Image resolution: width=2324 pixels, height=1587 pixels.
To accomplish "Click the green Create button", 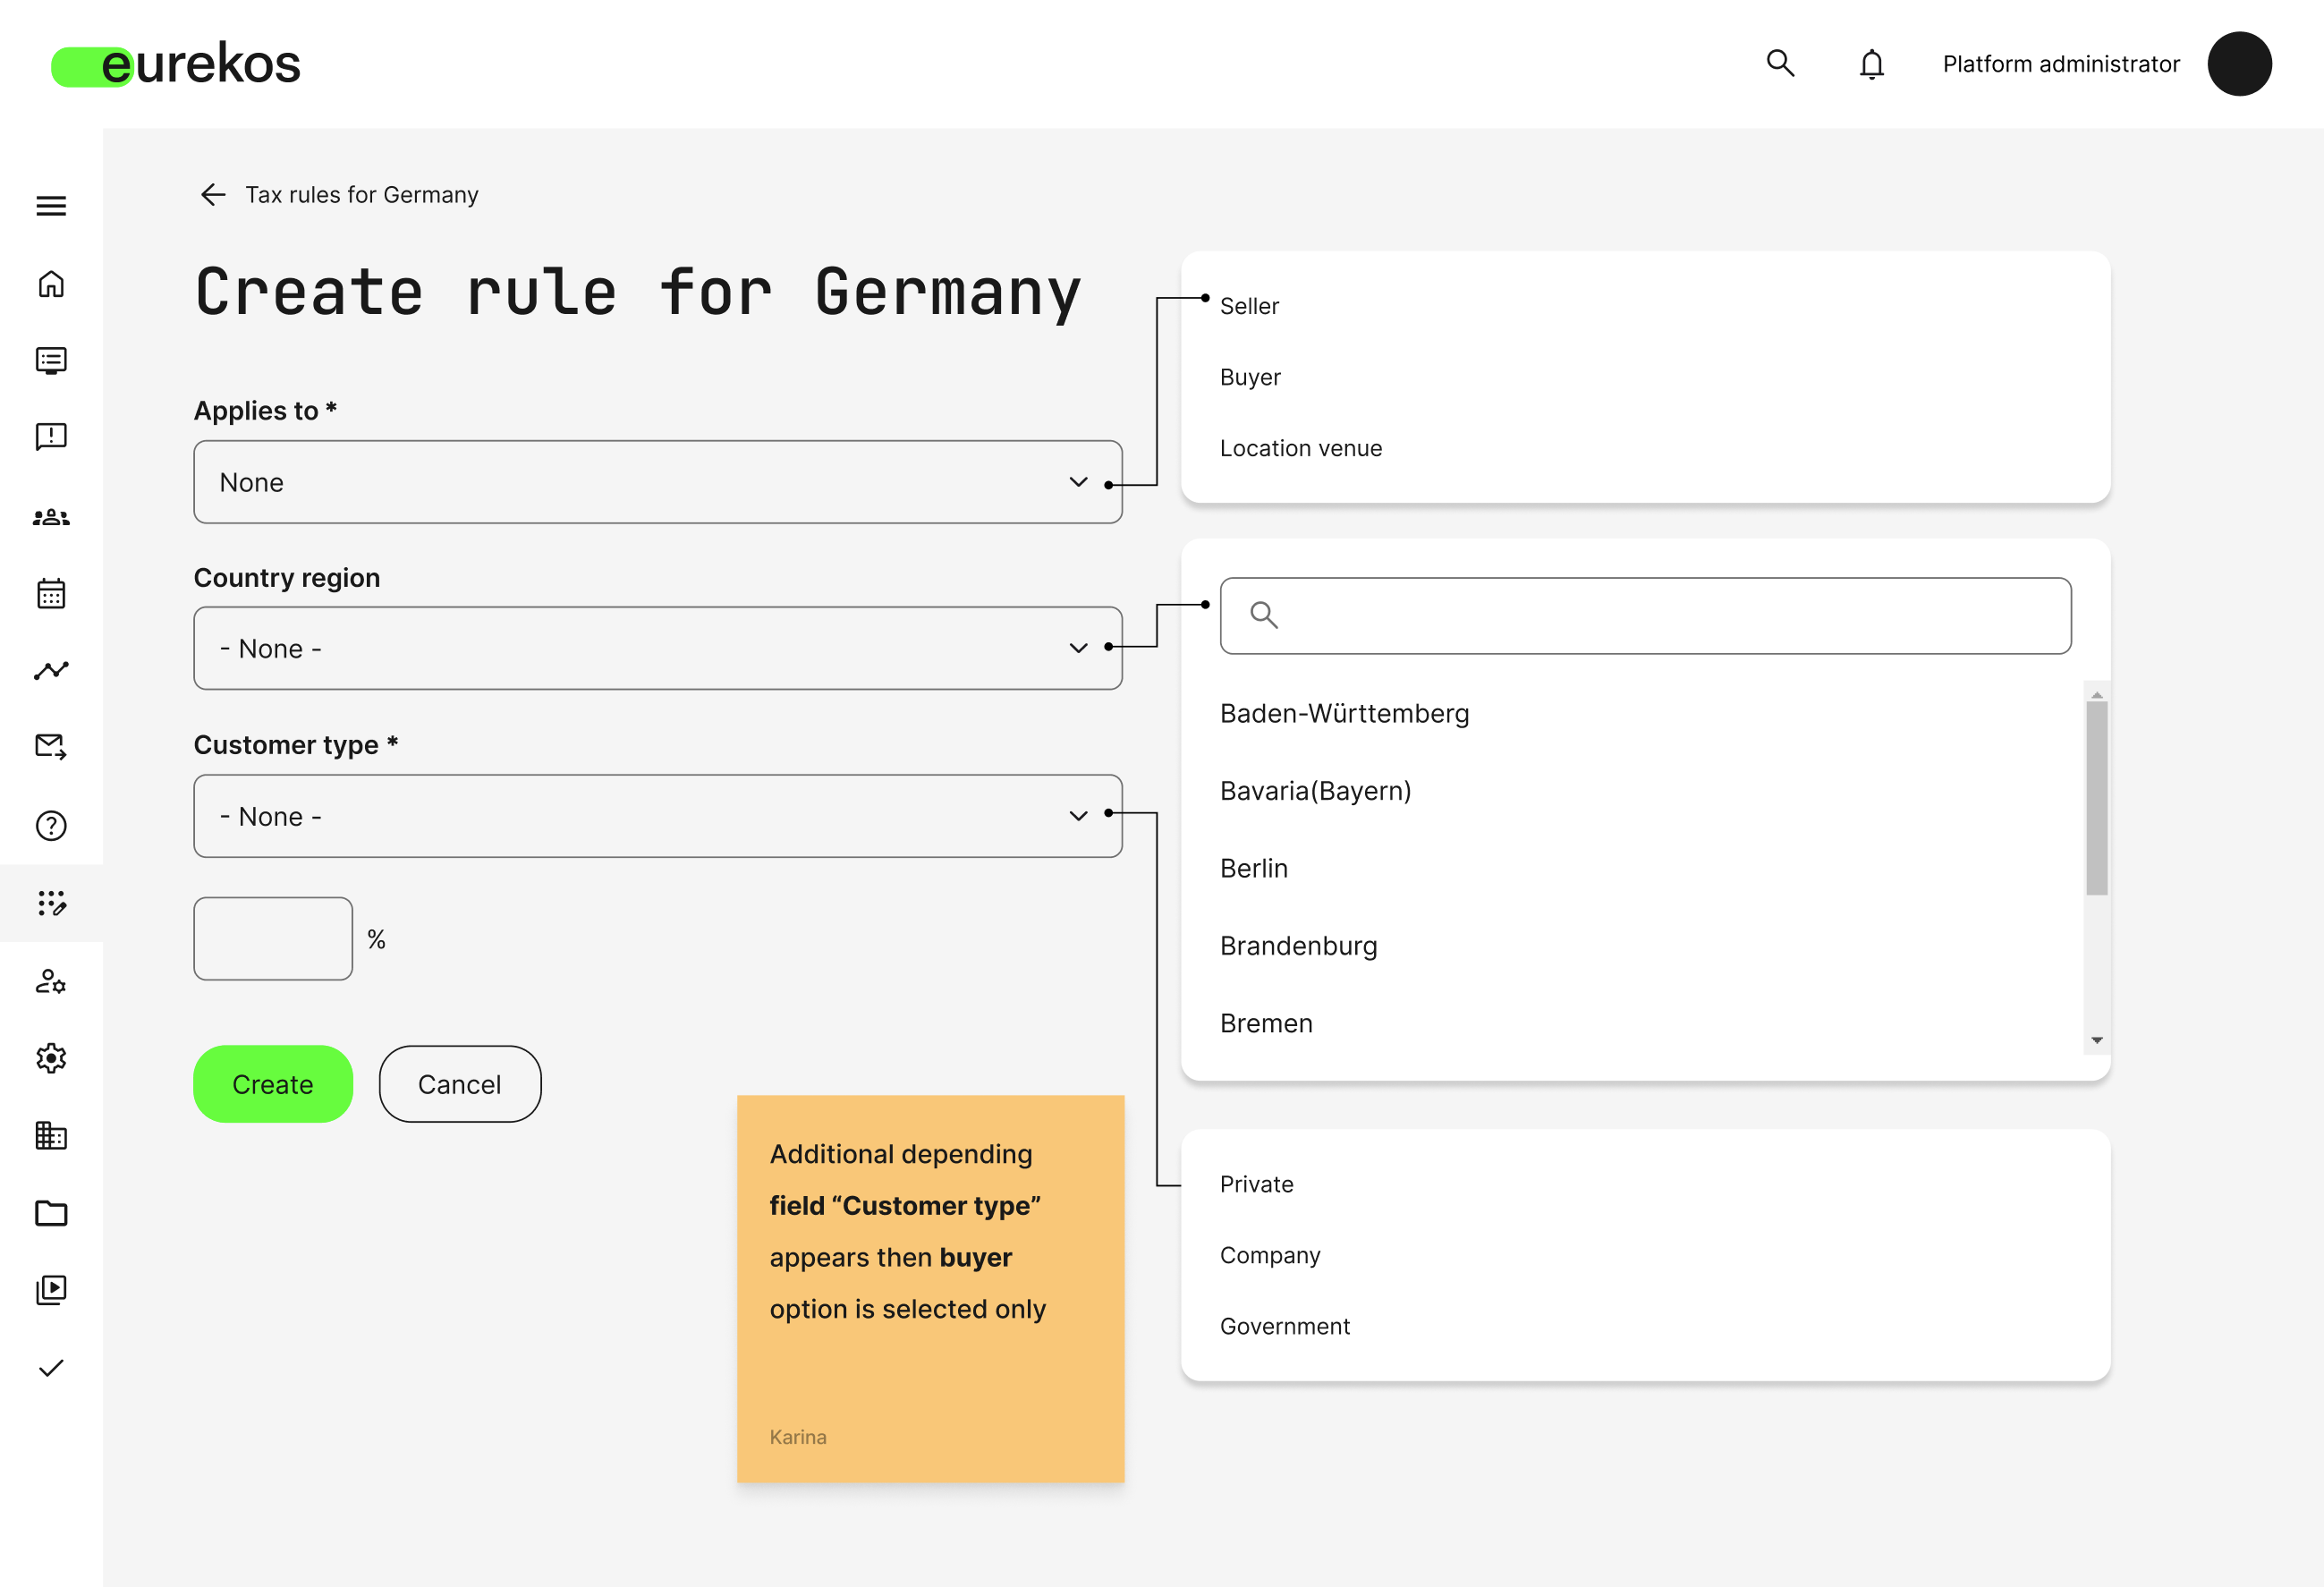I will click(272, 1084).
